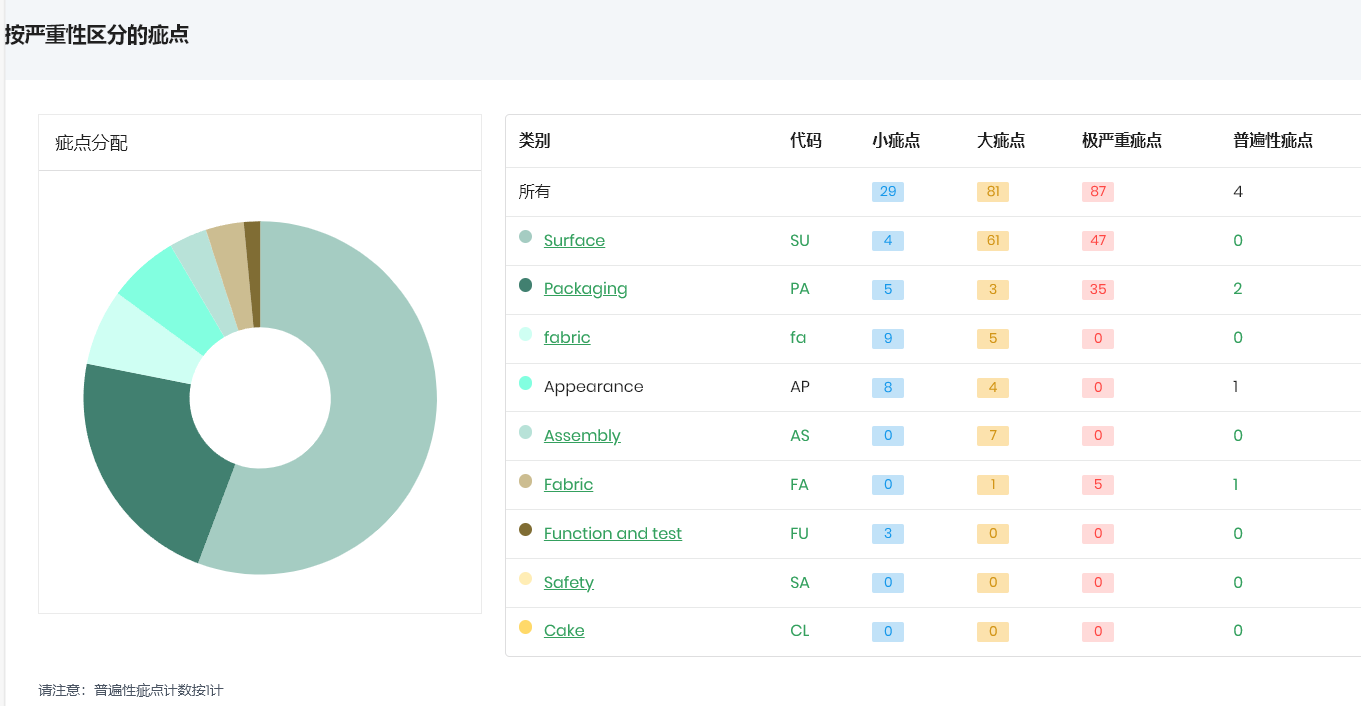
Task: Click the Safety legend color dot
Action: pos(525,578)
